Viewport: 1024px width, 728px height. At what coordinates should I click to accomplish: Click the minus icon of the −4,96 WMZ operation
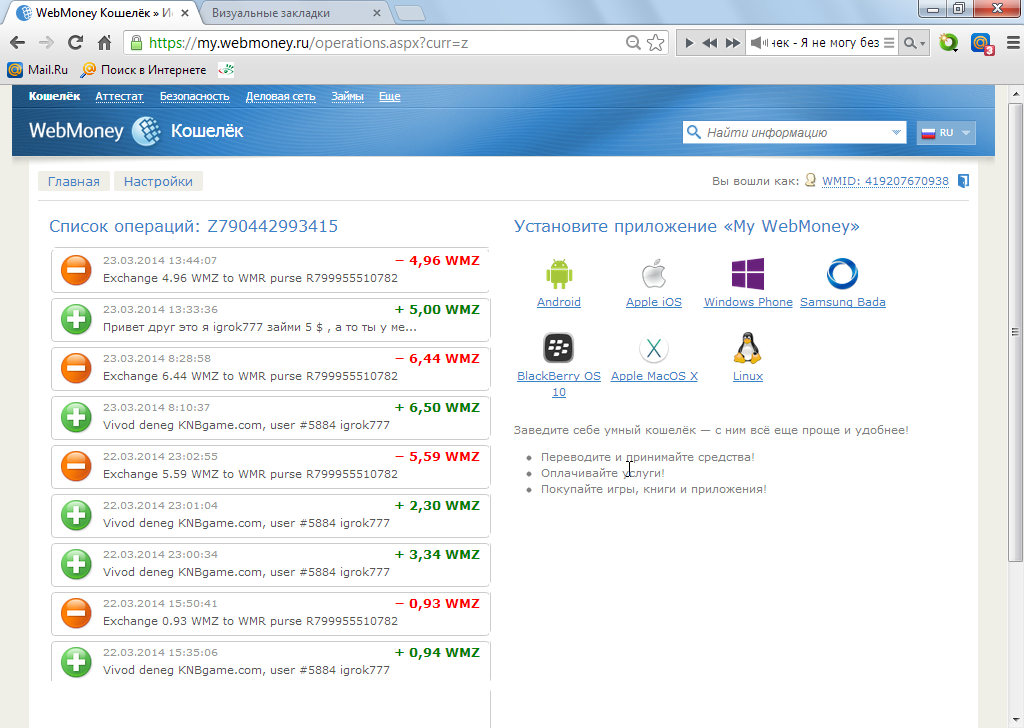tap(76, 270)
